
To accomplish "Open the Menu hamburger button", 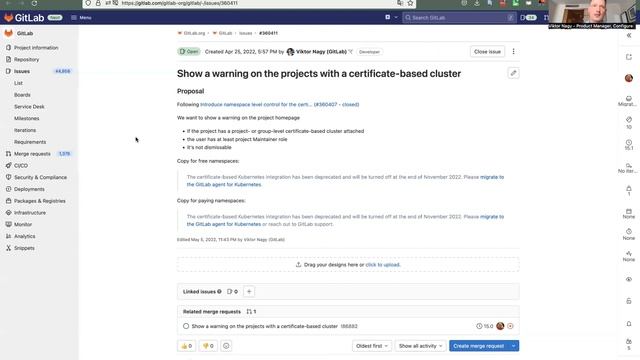I will coord(81,18).
